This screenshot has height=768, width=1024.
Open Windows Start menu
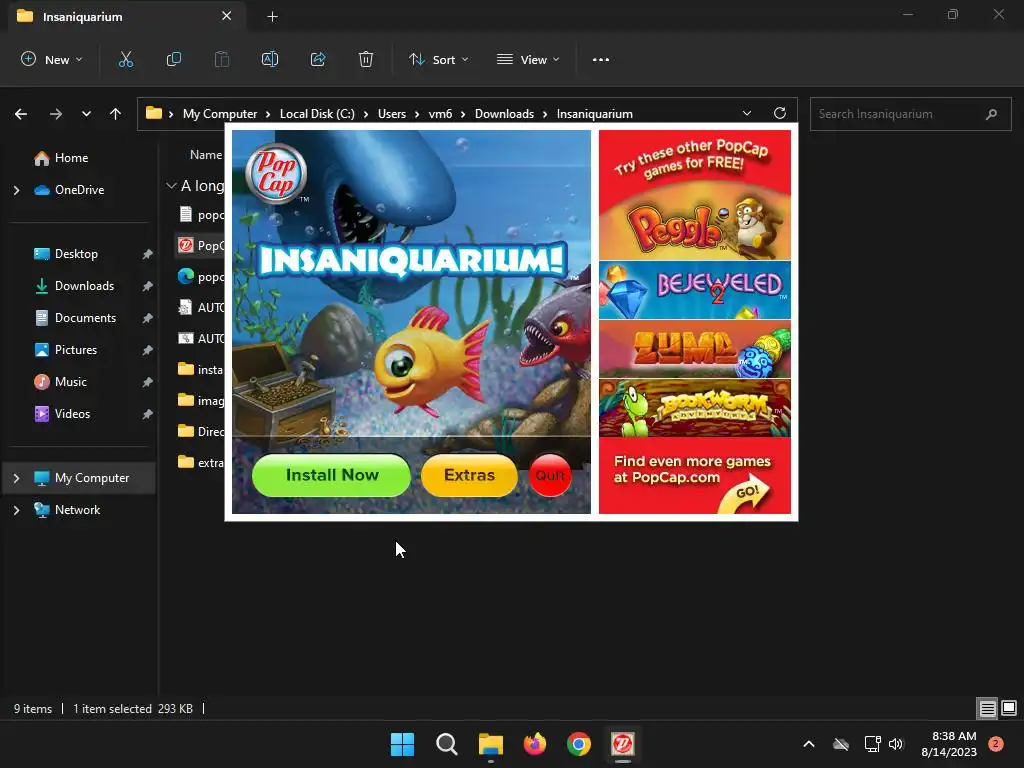point(402,744)
